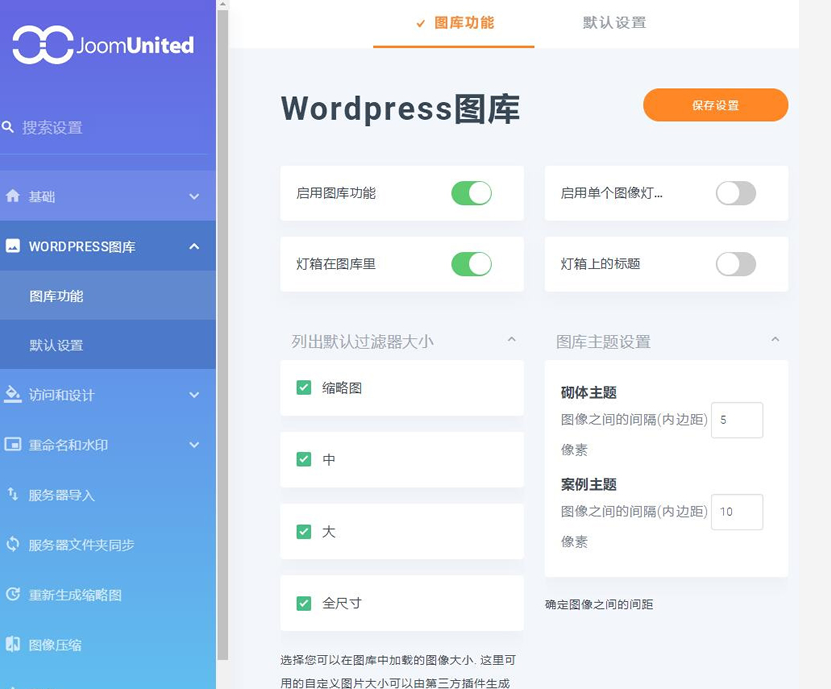Click the 服务器文件夹同步 sync icon

tap(13, 544)
